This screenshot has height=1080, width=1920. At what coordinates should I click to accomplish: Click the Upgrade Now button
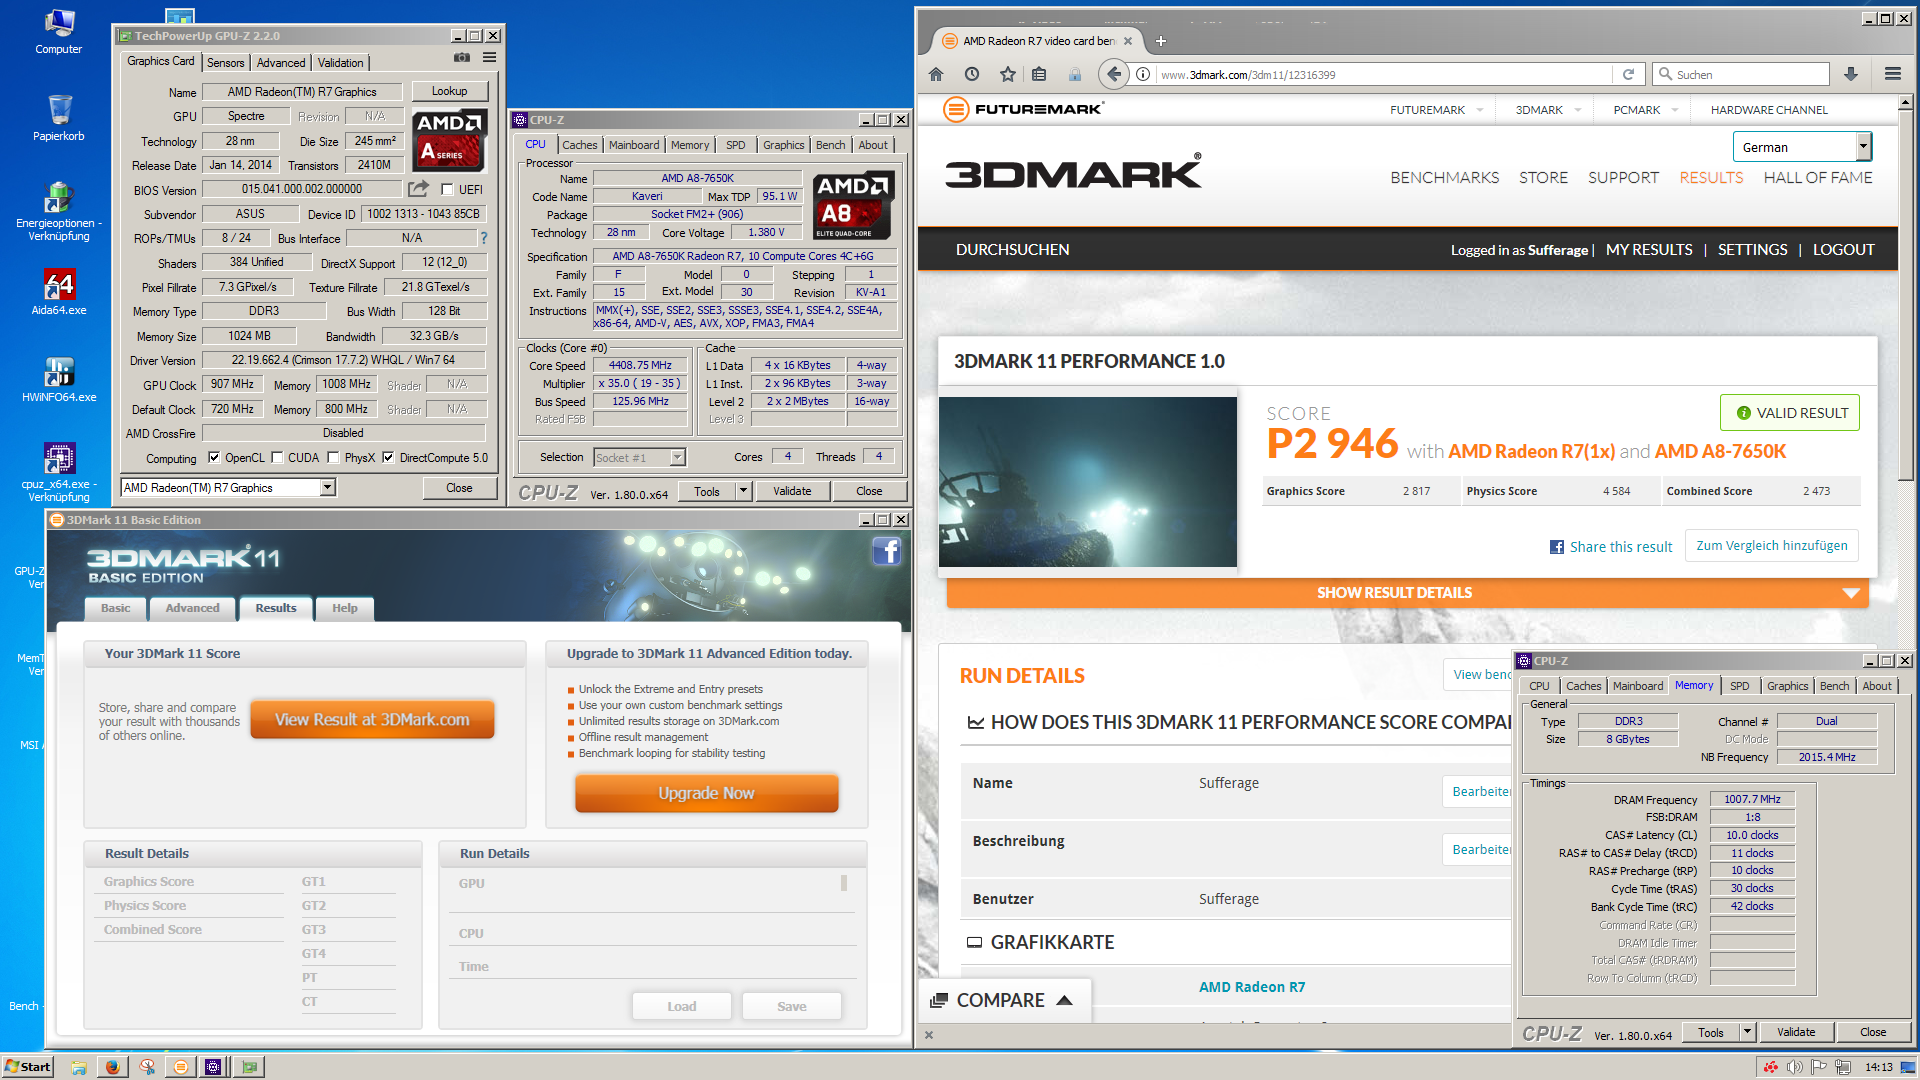click(x=707, y=793)
